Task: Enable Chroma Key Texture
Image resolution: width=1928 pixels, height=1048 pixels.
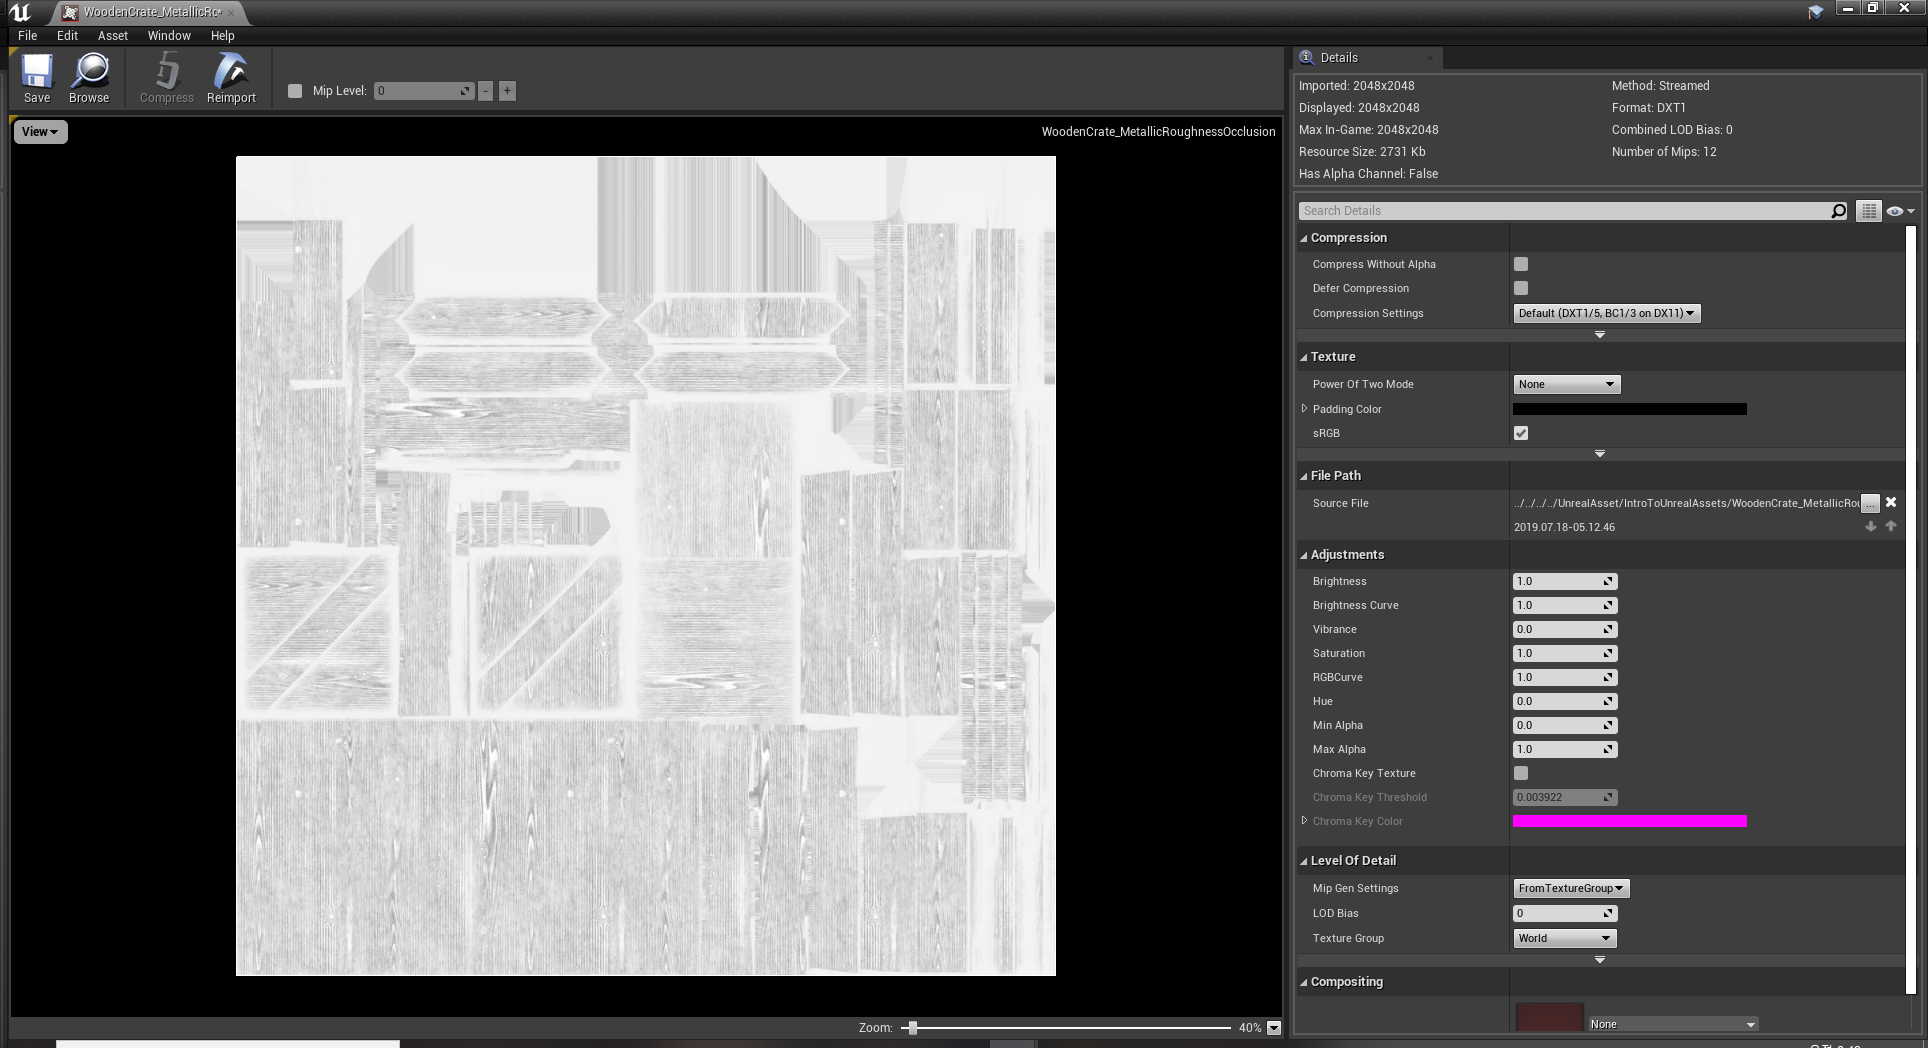Action: point(1521,773)
